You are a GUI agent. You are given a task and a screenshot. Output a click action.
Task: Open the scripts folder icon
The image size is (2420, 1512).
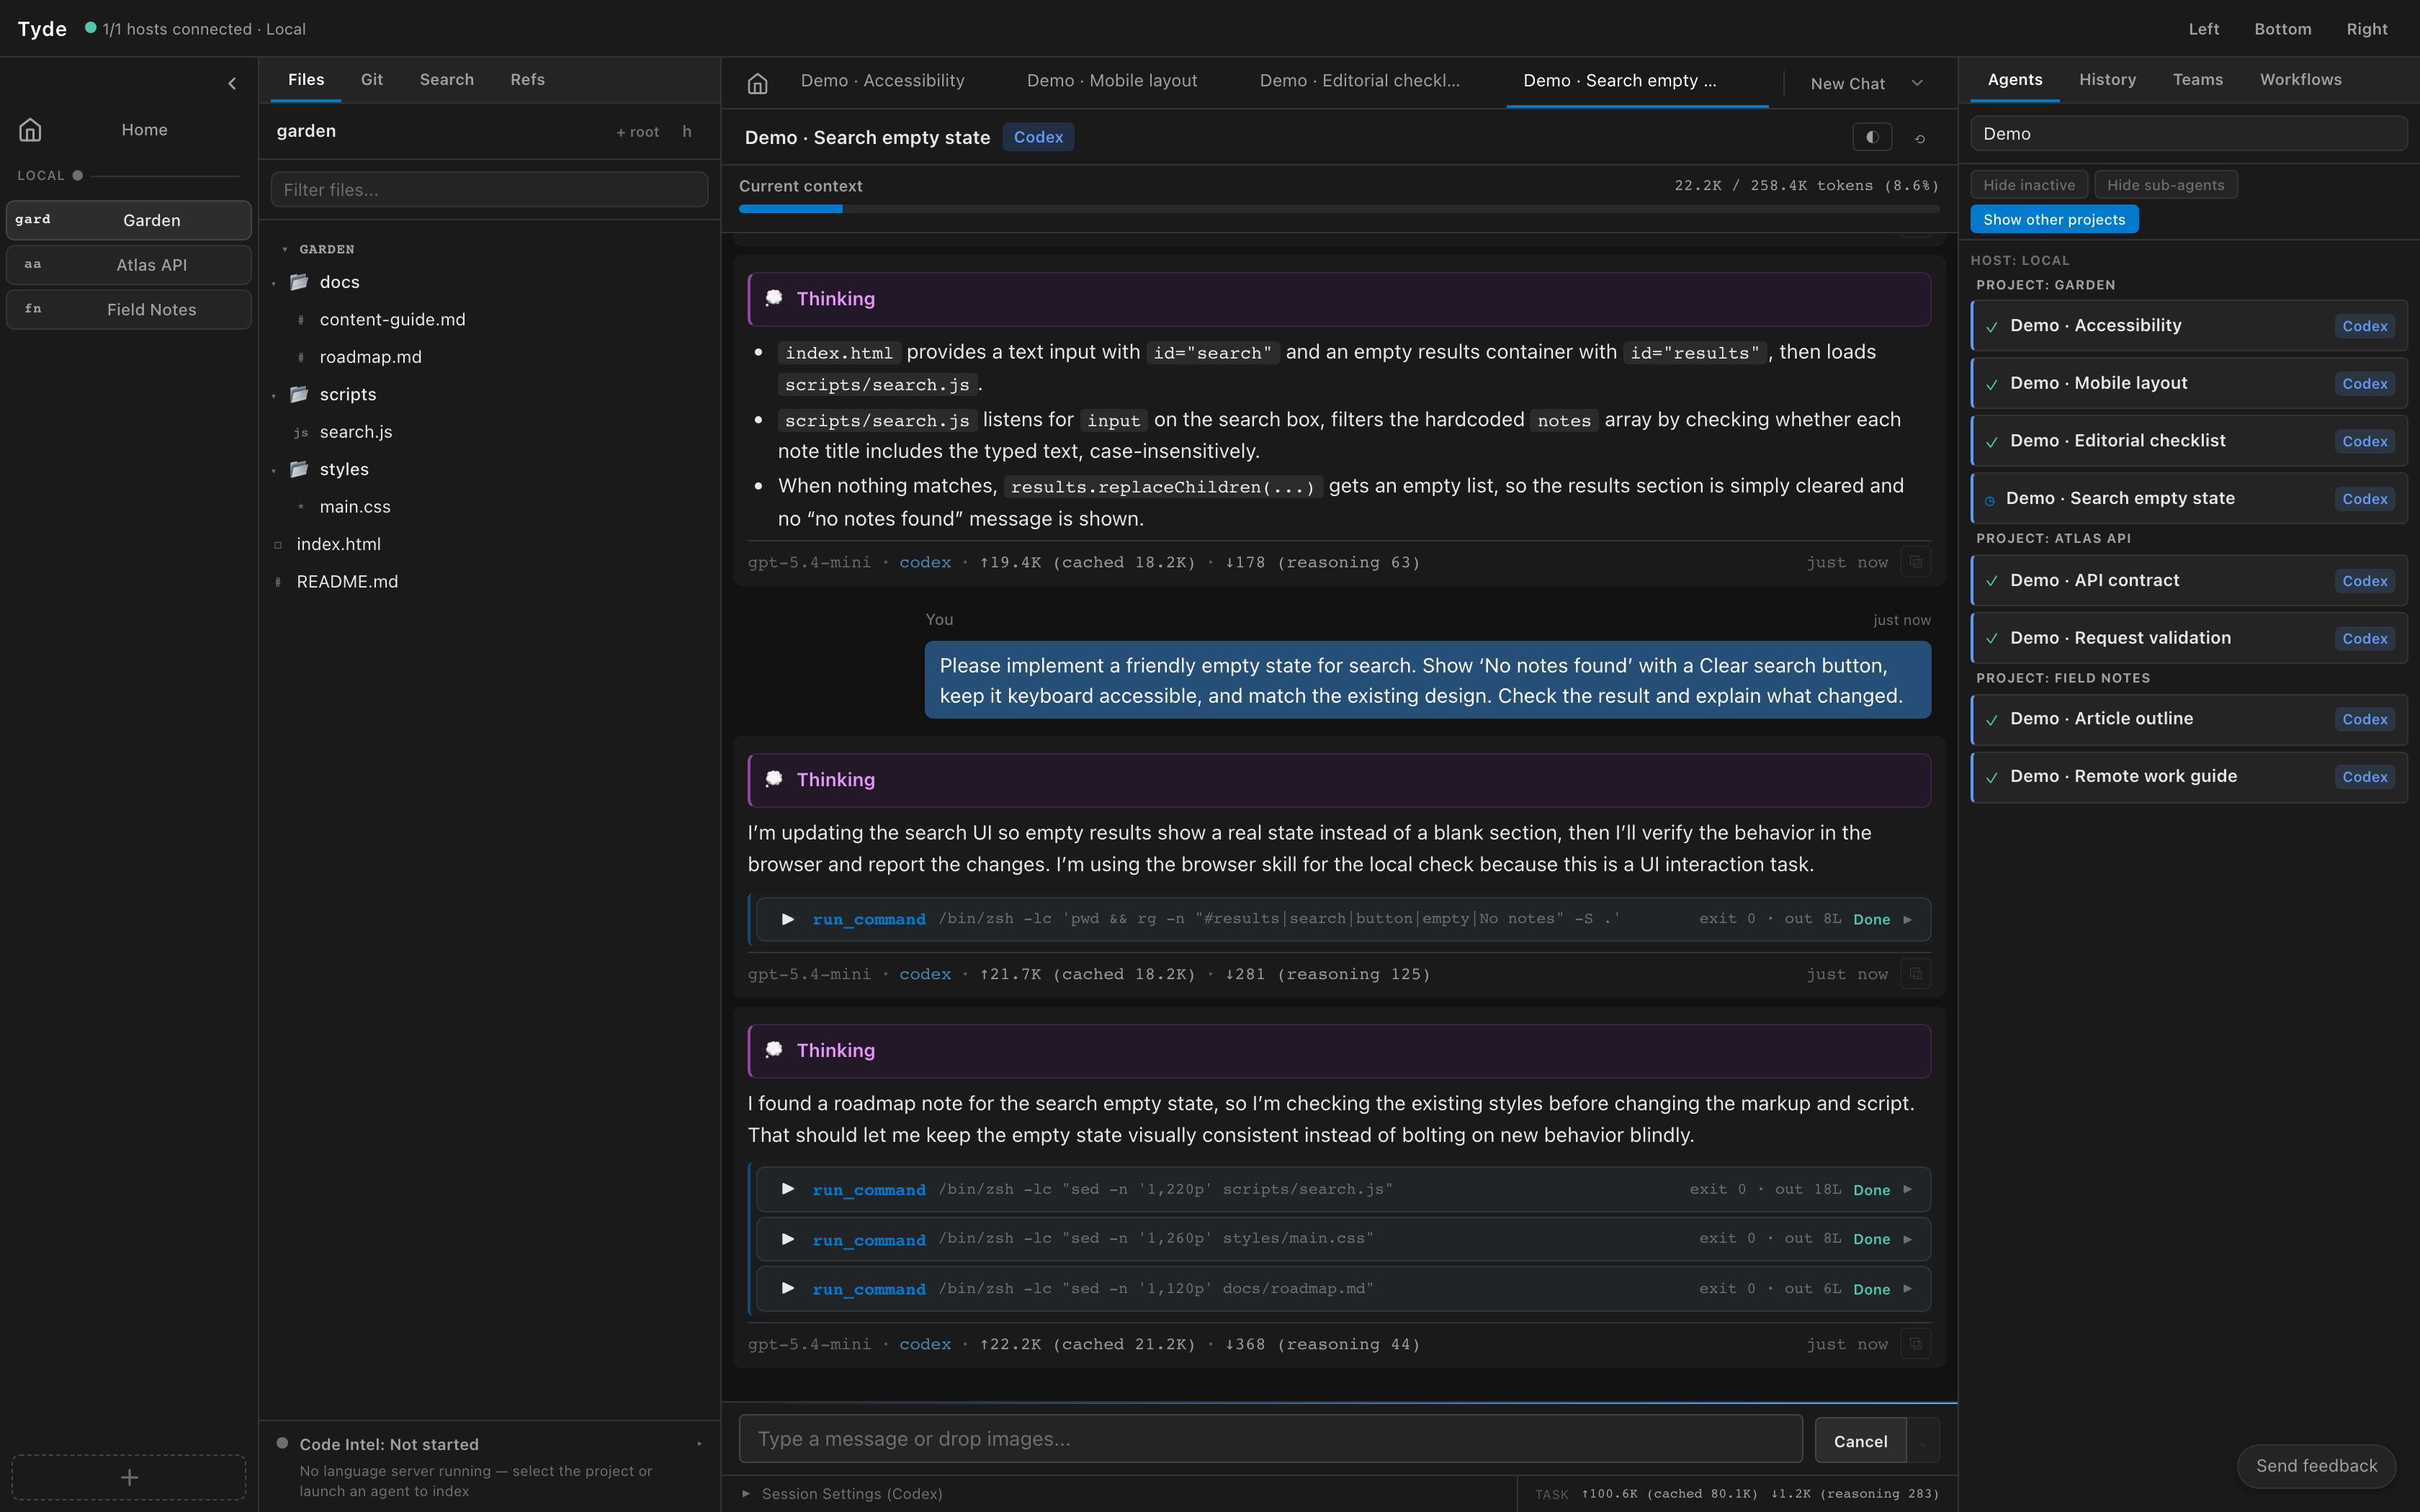pyautogui.click(x=299, y=394)
